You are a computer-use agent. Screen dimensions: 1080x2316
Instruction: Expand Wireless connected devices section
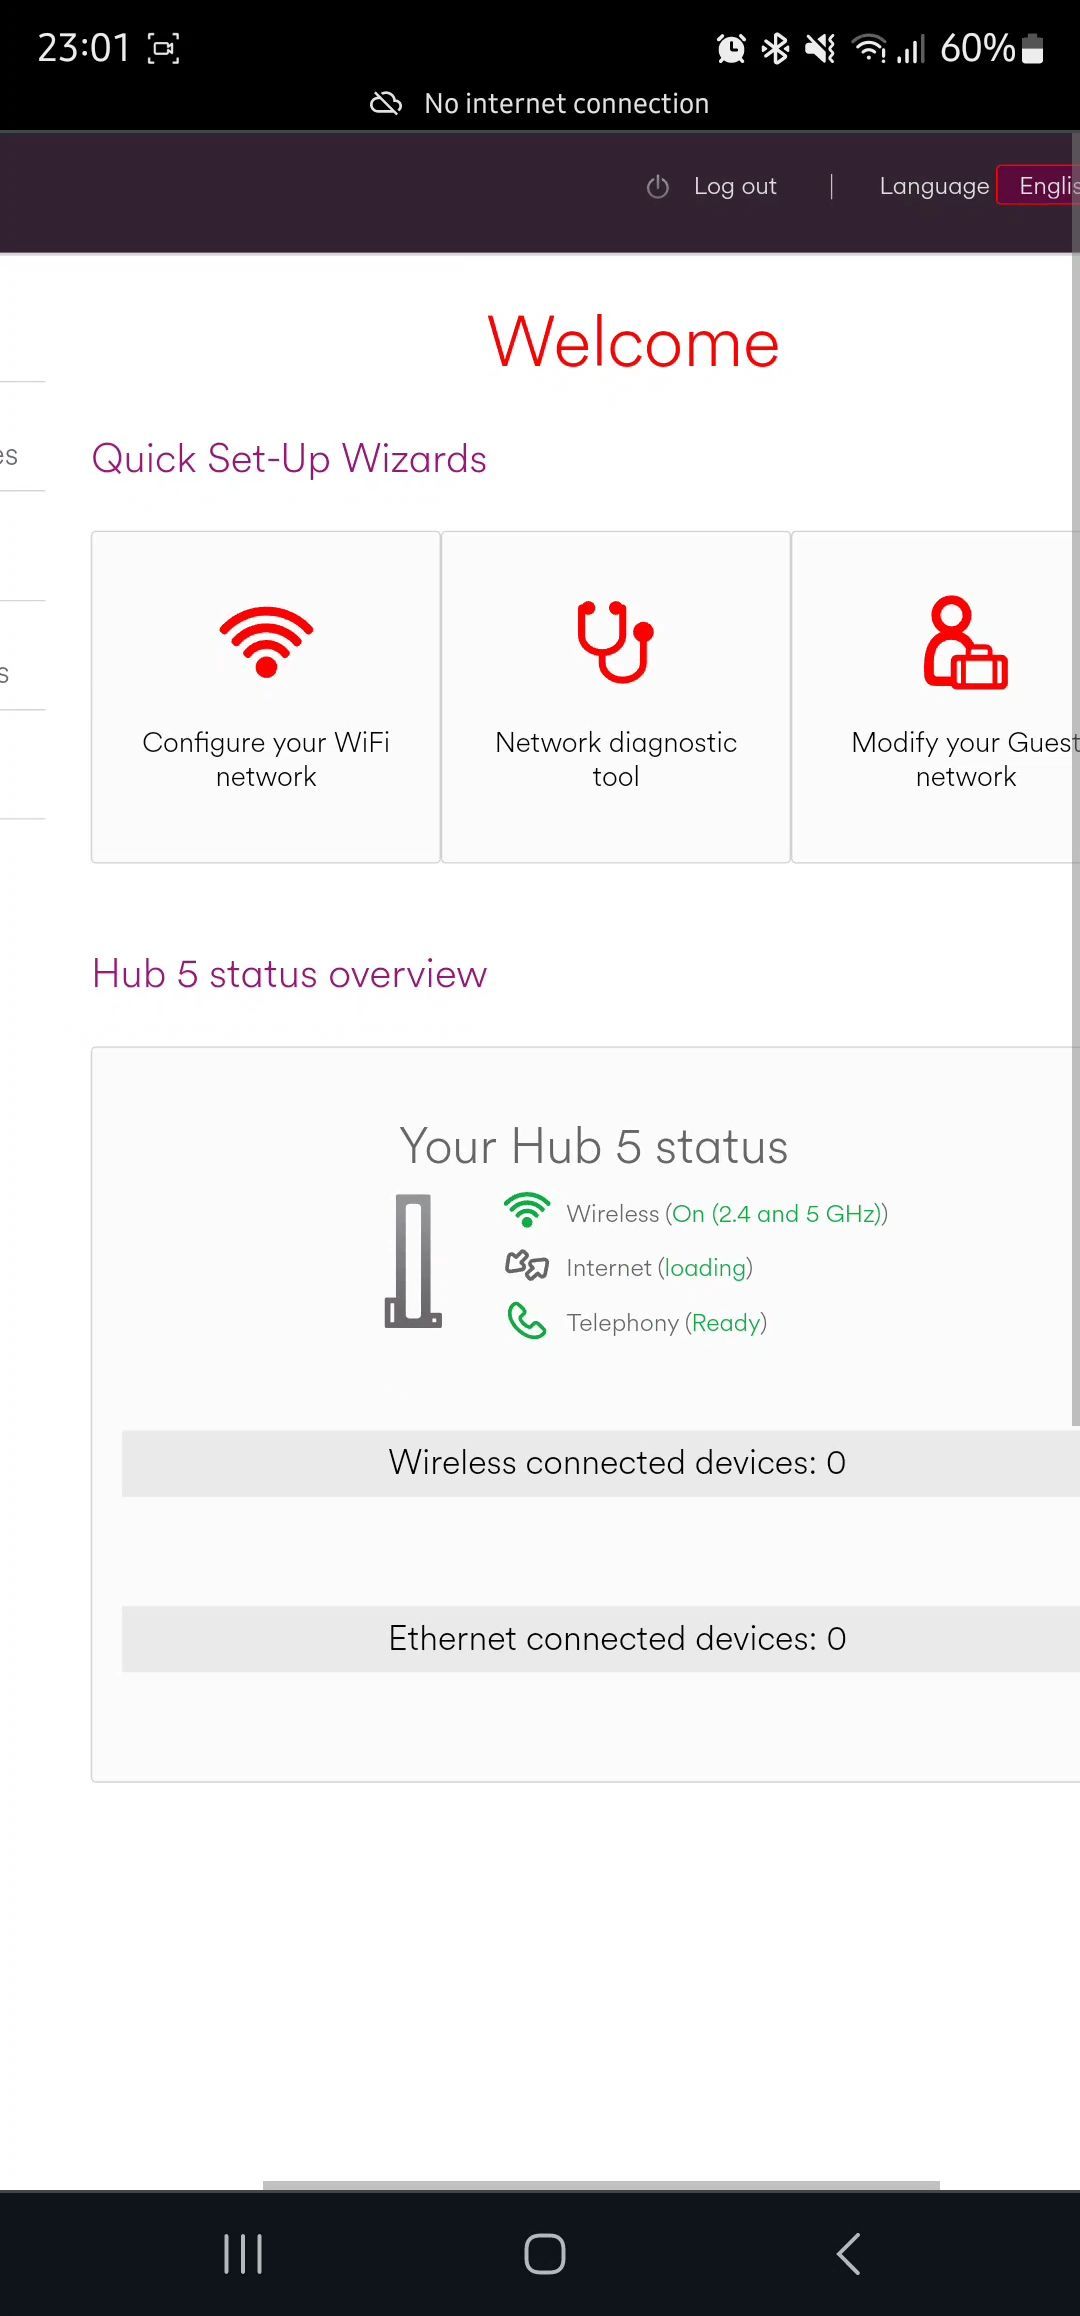(x=601, y=1463)
